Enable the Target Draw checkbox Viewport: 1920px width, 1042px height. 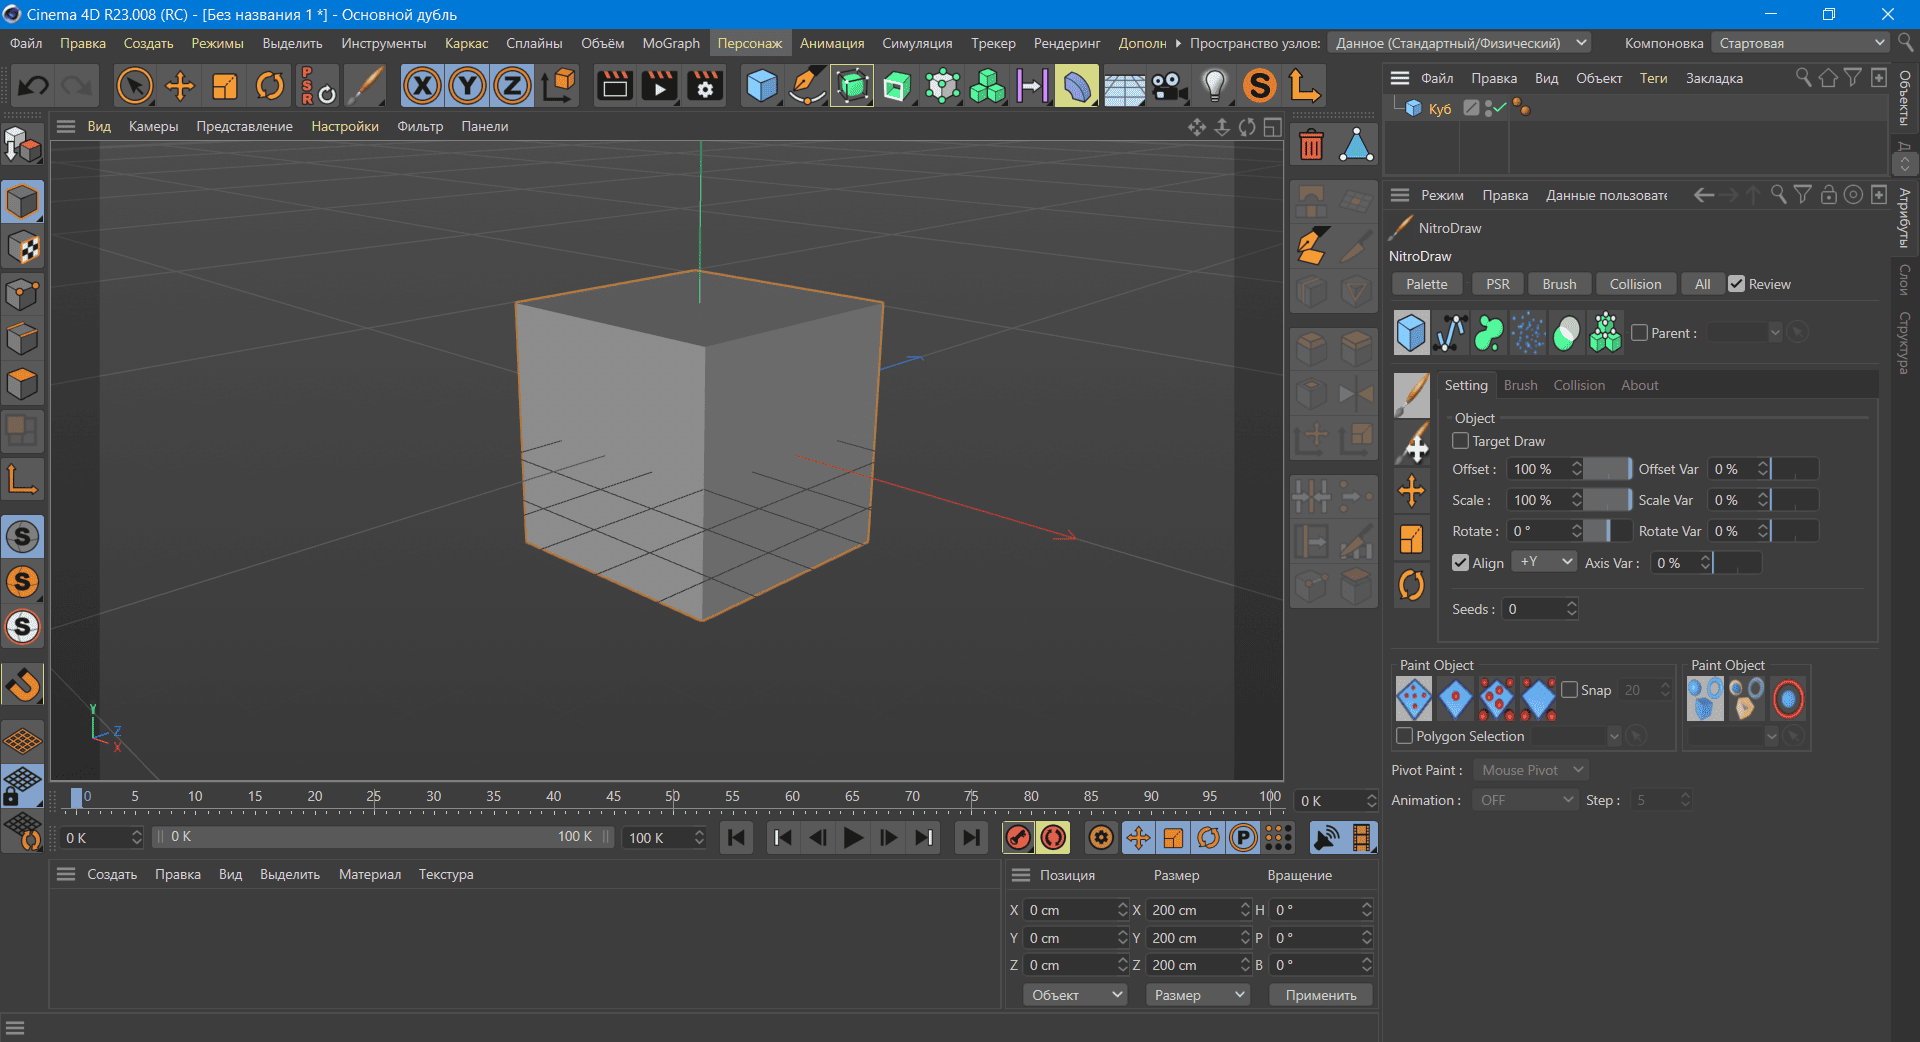[1461, 441]
